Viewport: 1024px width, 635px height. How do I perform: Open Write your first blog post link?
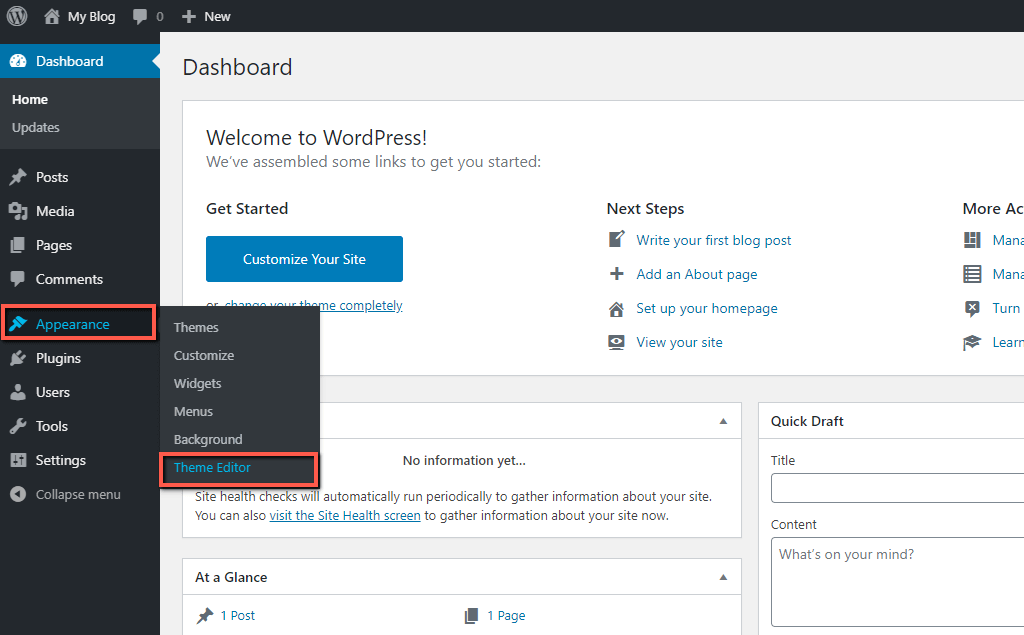tap(714, 240)
